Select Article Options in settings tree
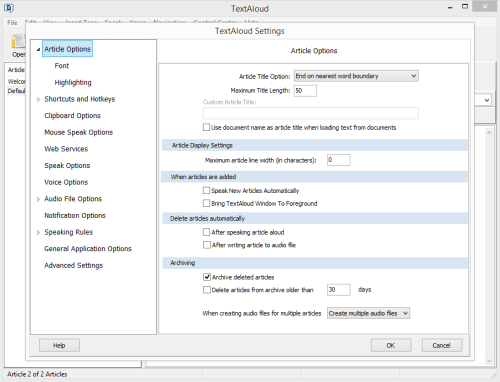500x382 pixels. click(67, 49)
